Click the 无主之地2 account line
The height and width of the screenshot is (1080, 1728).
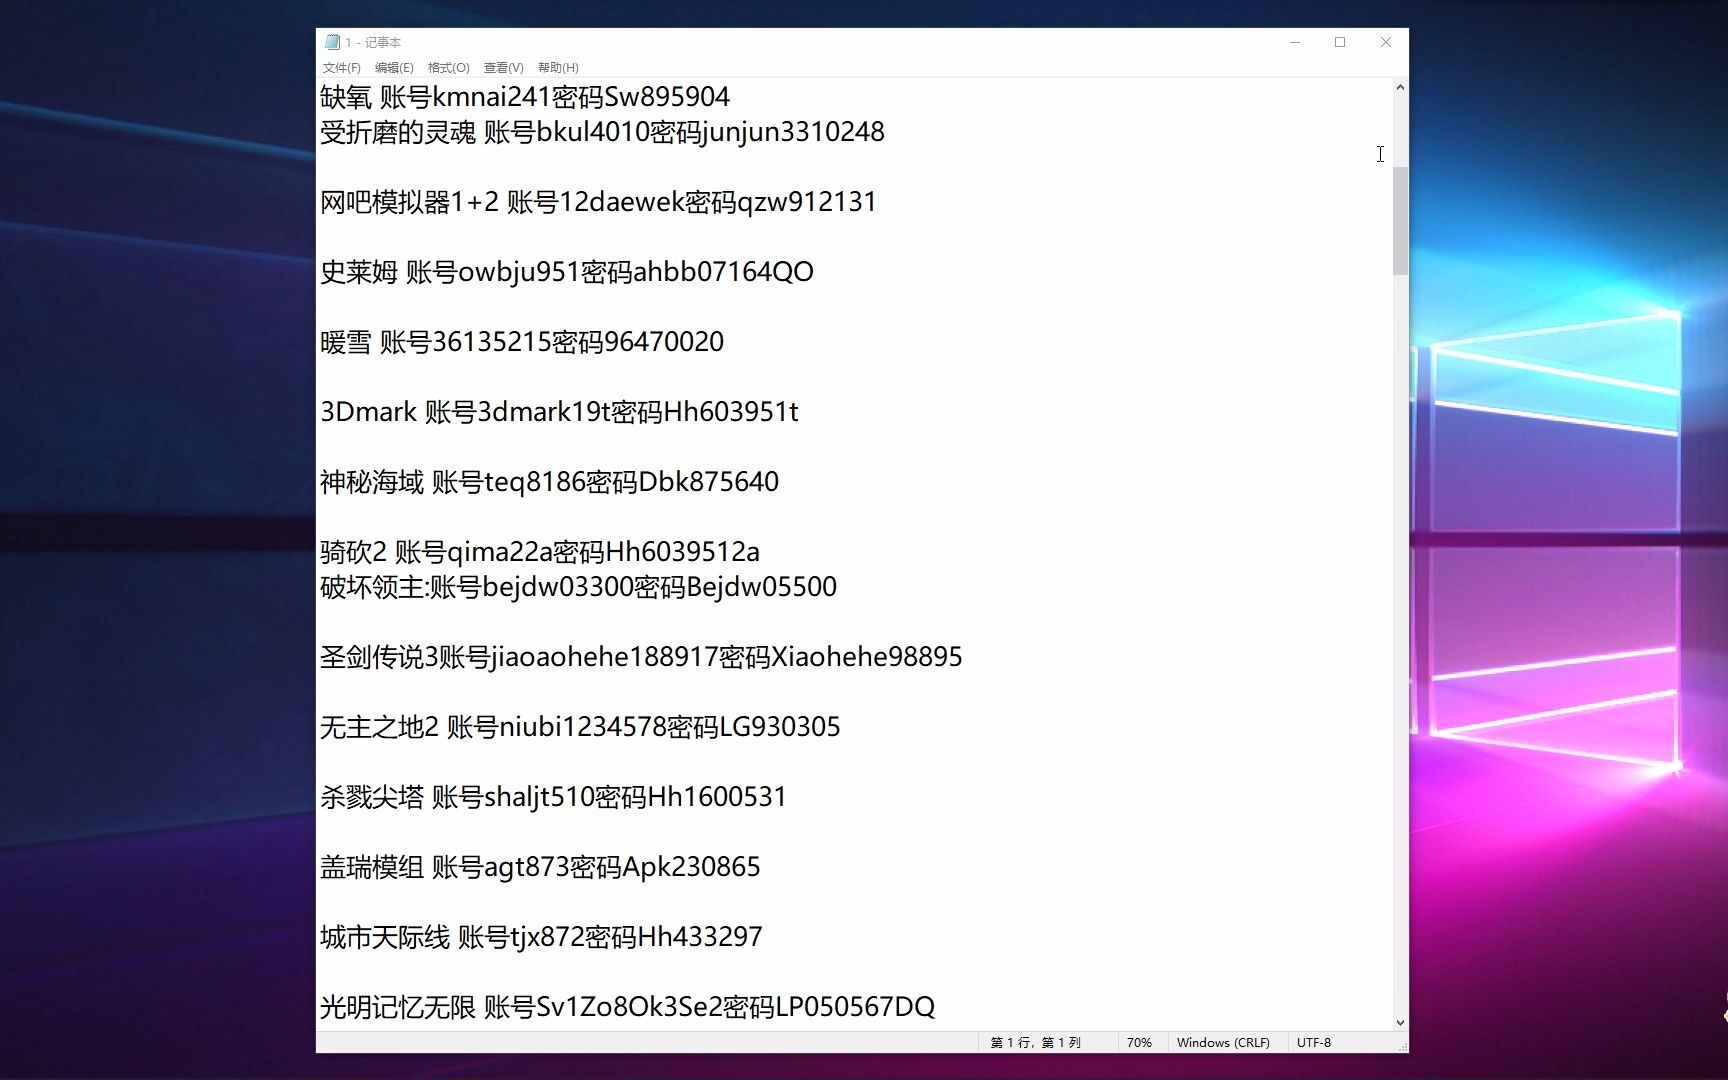pyautogui.click(x=580, y=727)
